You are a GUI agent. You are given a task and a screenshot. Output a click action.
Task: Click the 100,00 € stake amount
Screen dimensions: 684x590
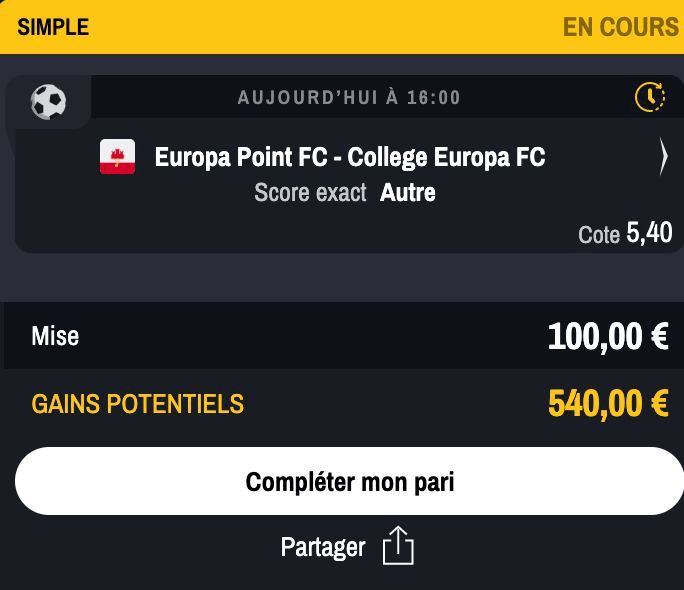pos(608,336)
